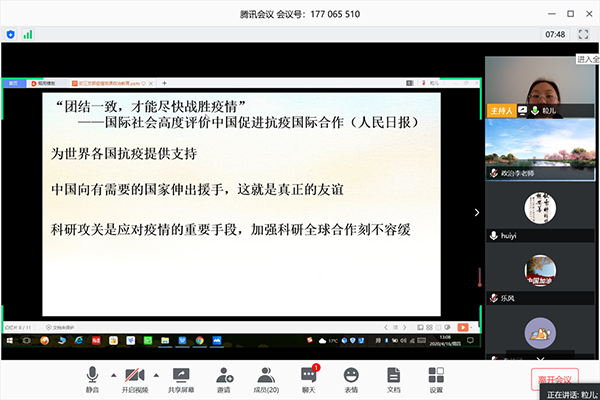Viewport: 600px width, 400px height.
Task: Open the 邀请 invite icon
Action: [x=224, y=379]
